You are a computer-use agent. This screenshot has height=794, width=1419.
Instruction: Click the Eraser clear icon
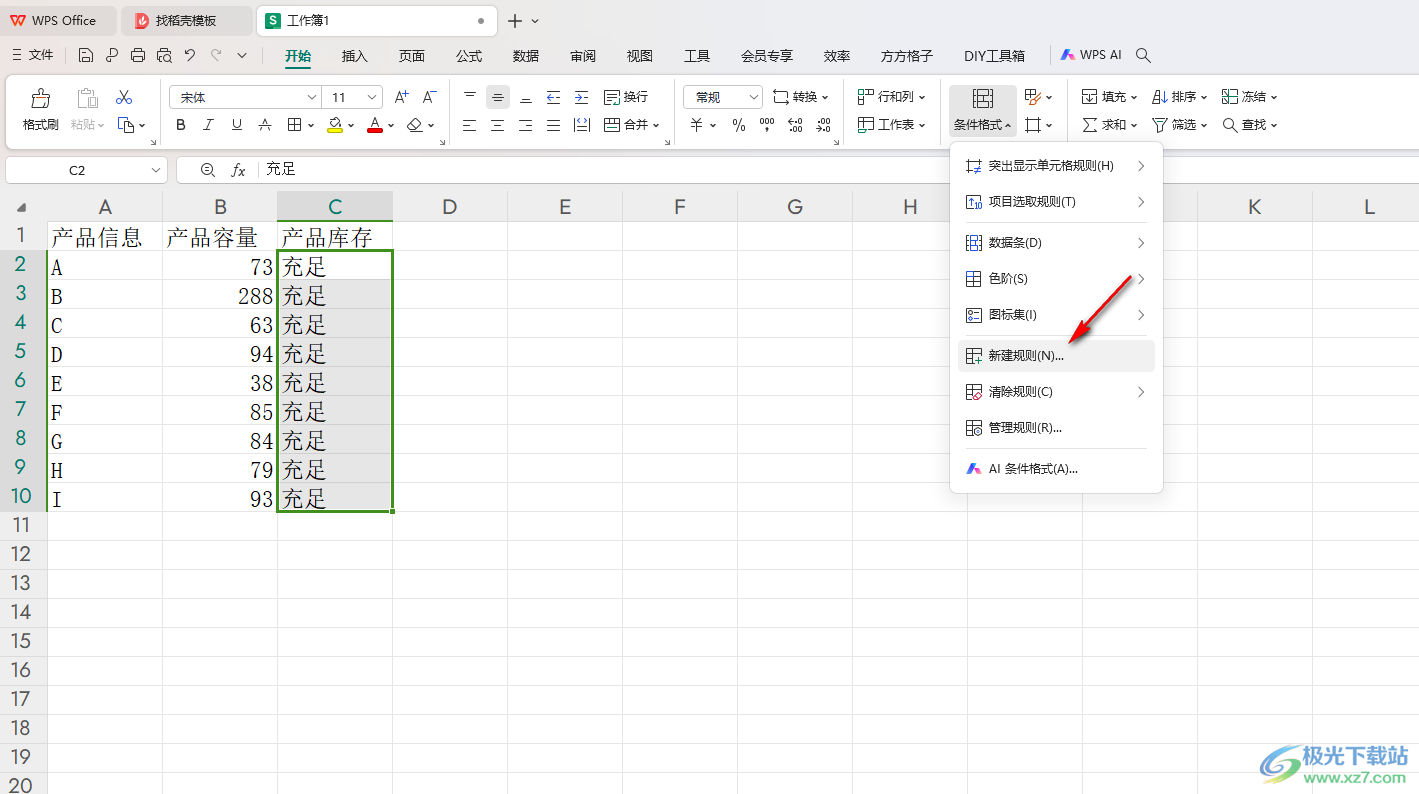coord(416,125)
